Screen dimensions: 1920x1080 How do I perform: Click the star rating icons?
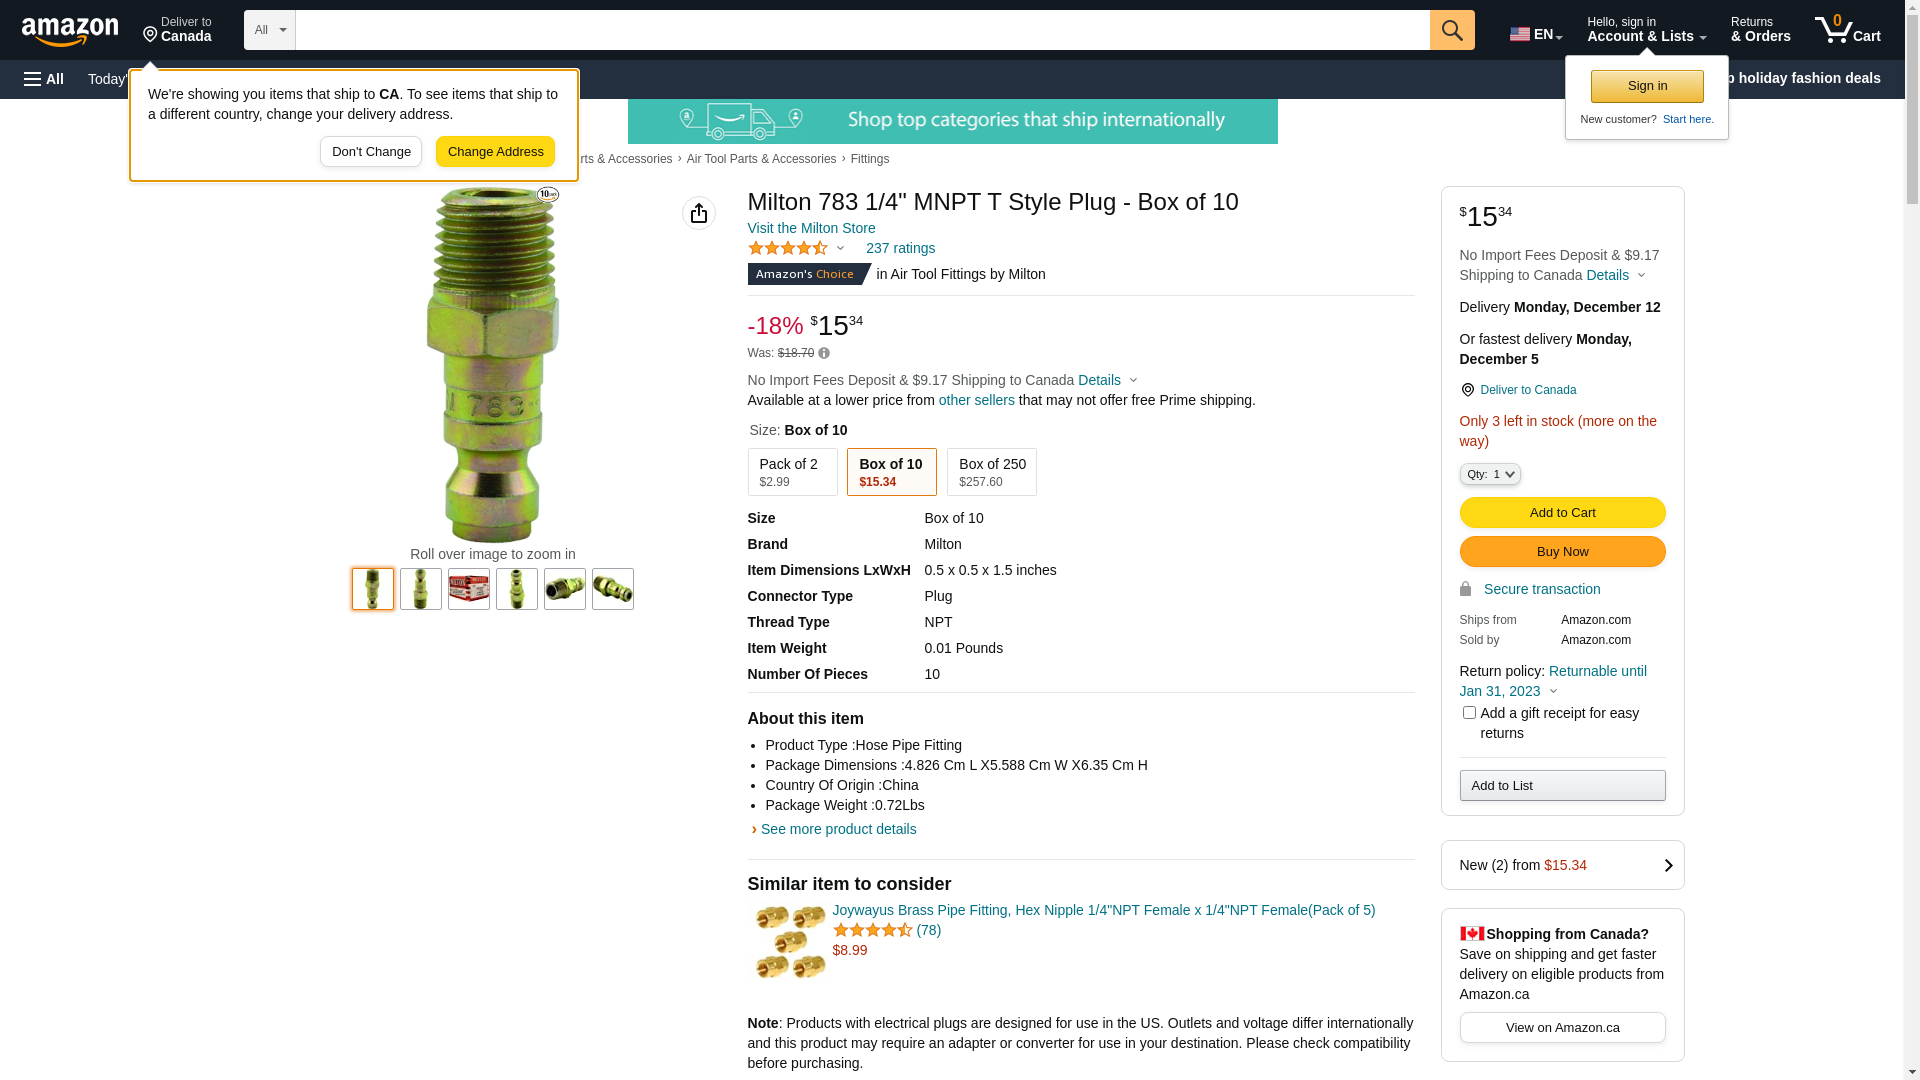click(788, 248)
